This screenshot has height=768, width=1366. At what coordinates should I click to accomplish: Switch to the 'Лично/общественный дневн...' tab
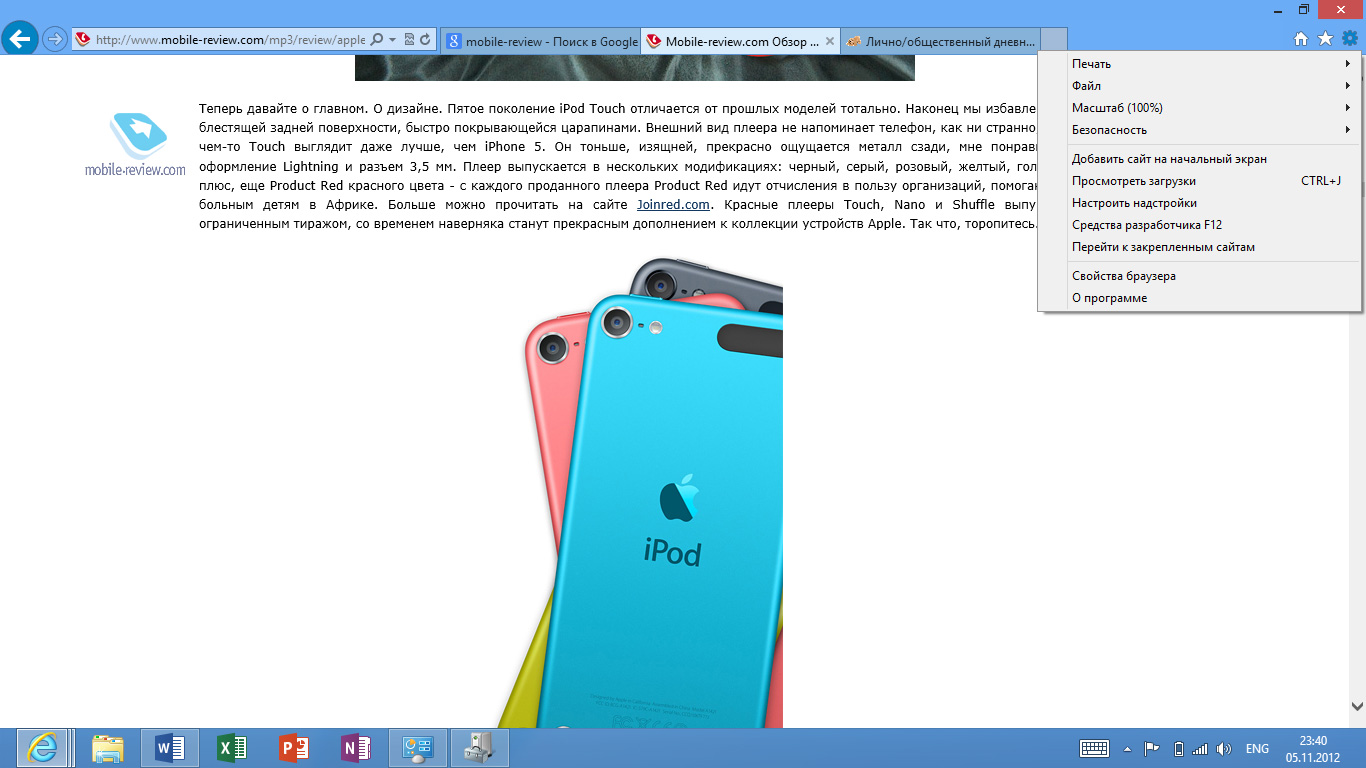(940, 41)
